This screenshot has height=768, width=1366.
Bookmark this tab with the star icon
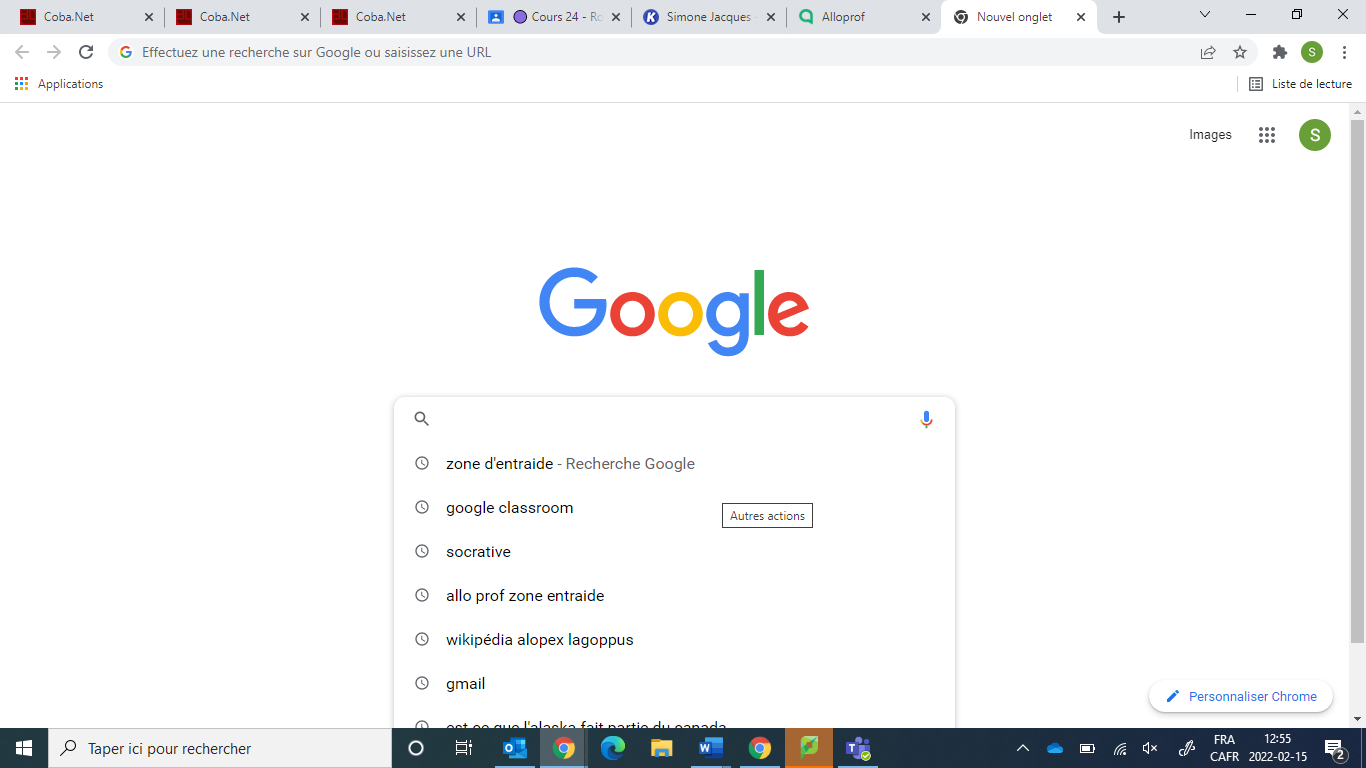click(x=1240, y=52)
